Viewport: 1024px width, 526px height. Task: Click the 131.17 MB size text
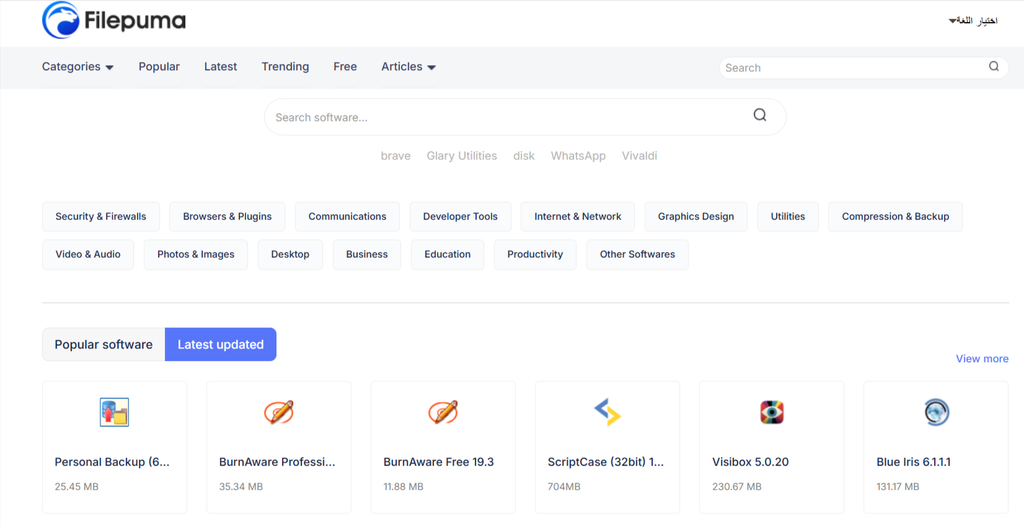(898, 487)
